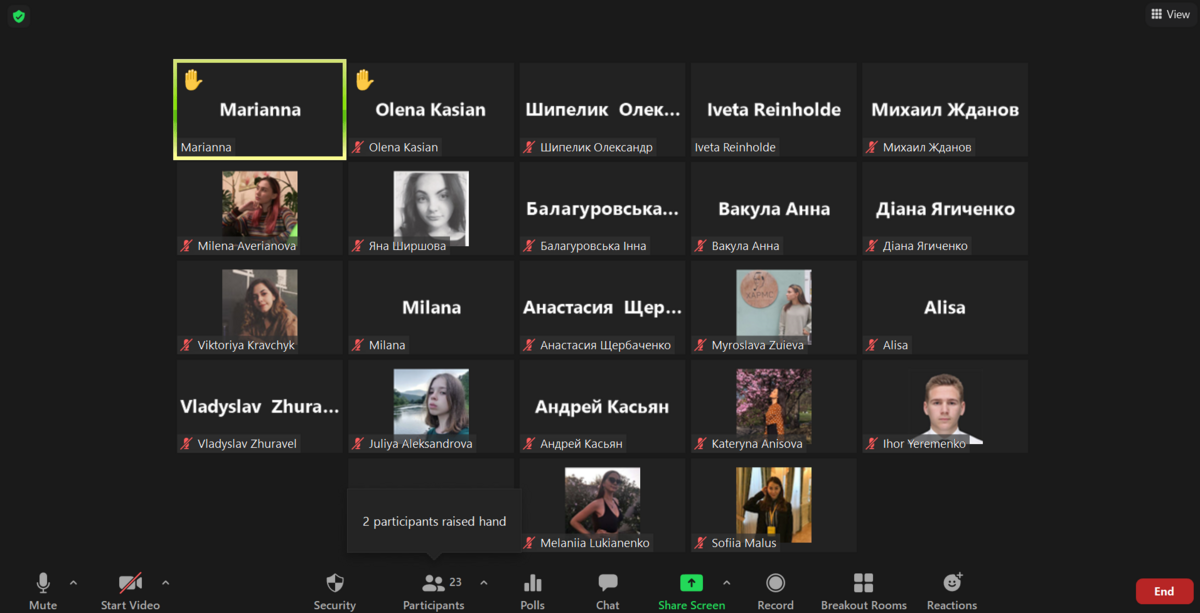The height and width of the screenshot is (613, 1200).
Task: Expand share options arrow beside Share Screen
Action: tap(726, 583)
